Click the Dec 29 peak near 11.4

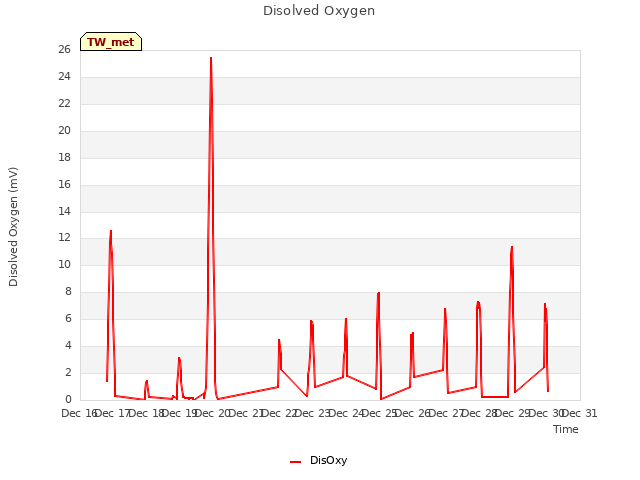pos(512,247)
